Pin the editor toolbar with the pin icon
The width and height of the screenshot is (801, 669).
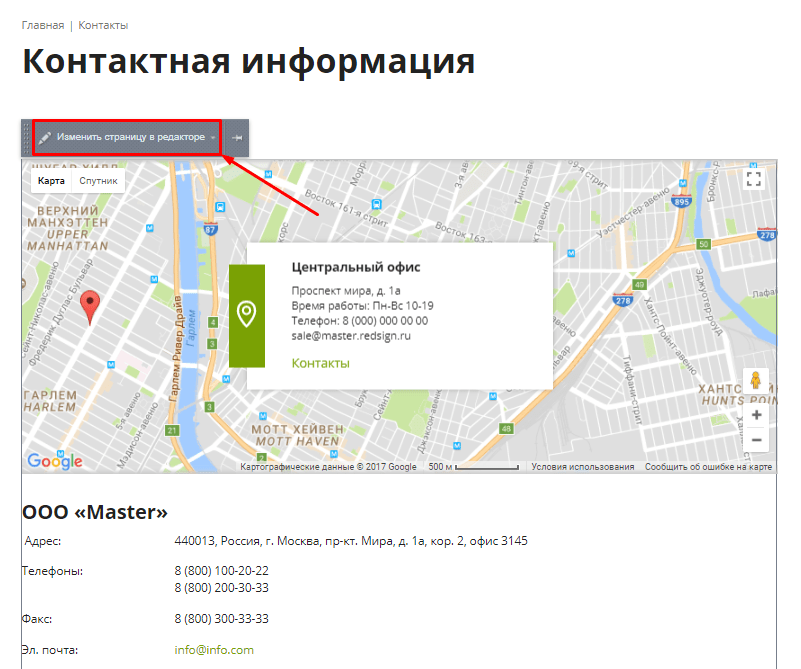[237, 138]
